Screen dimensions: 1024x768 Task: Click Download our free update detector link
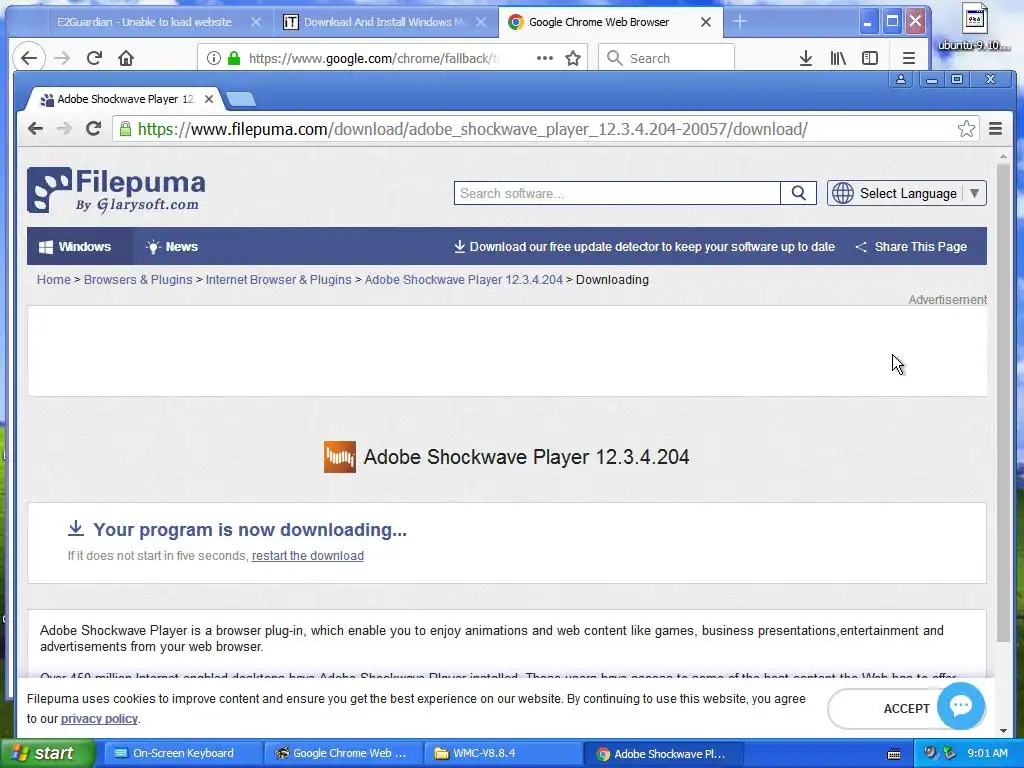644,247
